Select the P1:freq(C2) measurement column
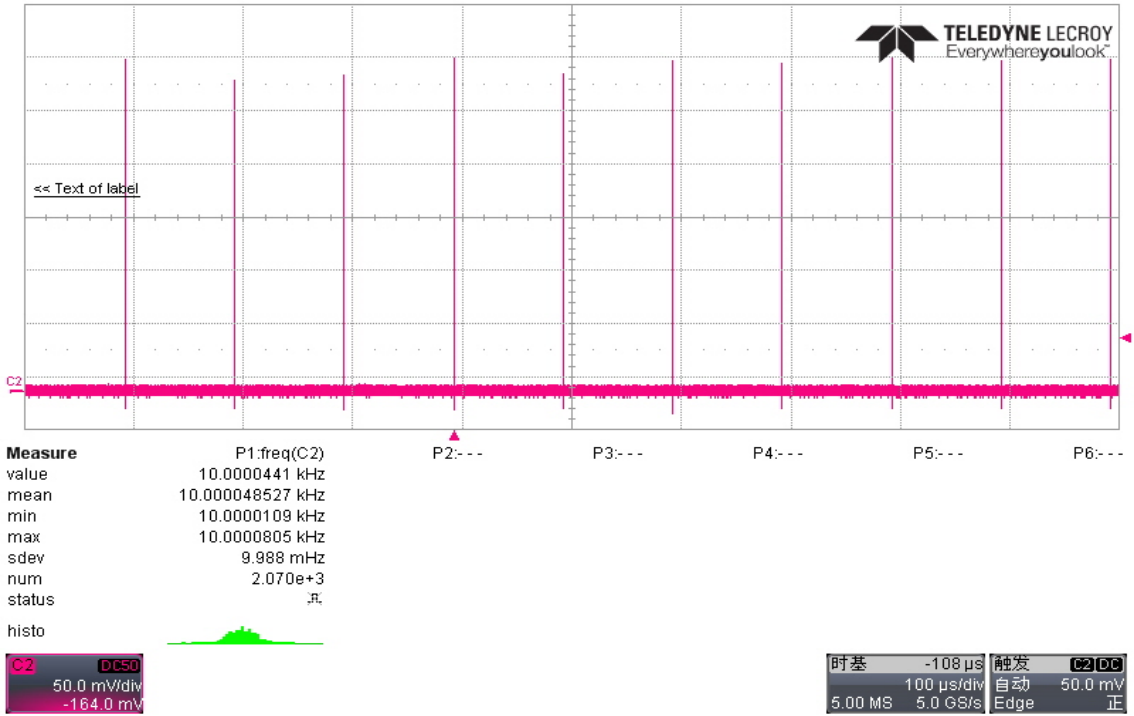This screenshot has height=716, width=1134. coord(279,453)
